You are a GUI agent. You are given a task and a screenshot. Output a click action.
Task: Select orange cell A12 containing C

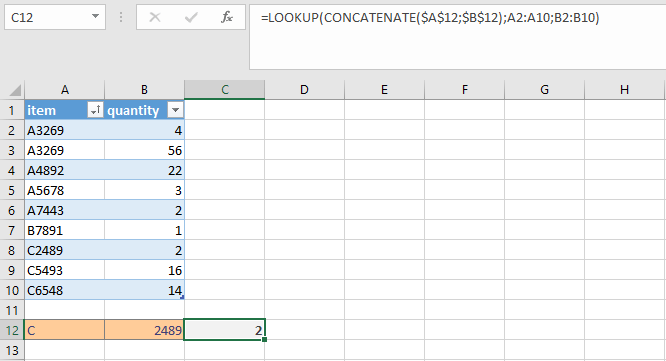click(x=65, y=330)
